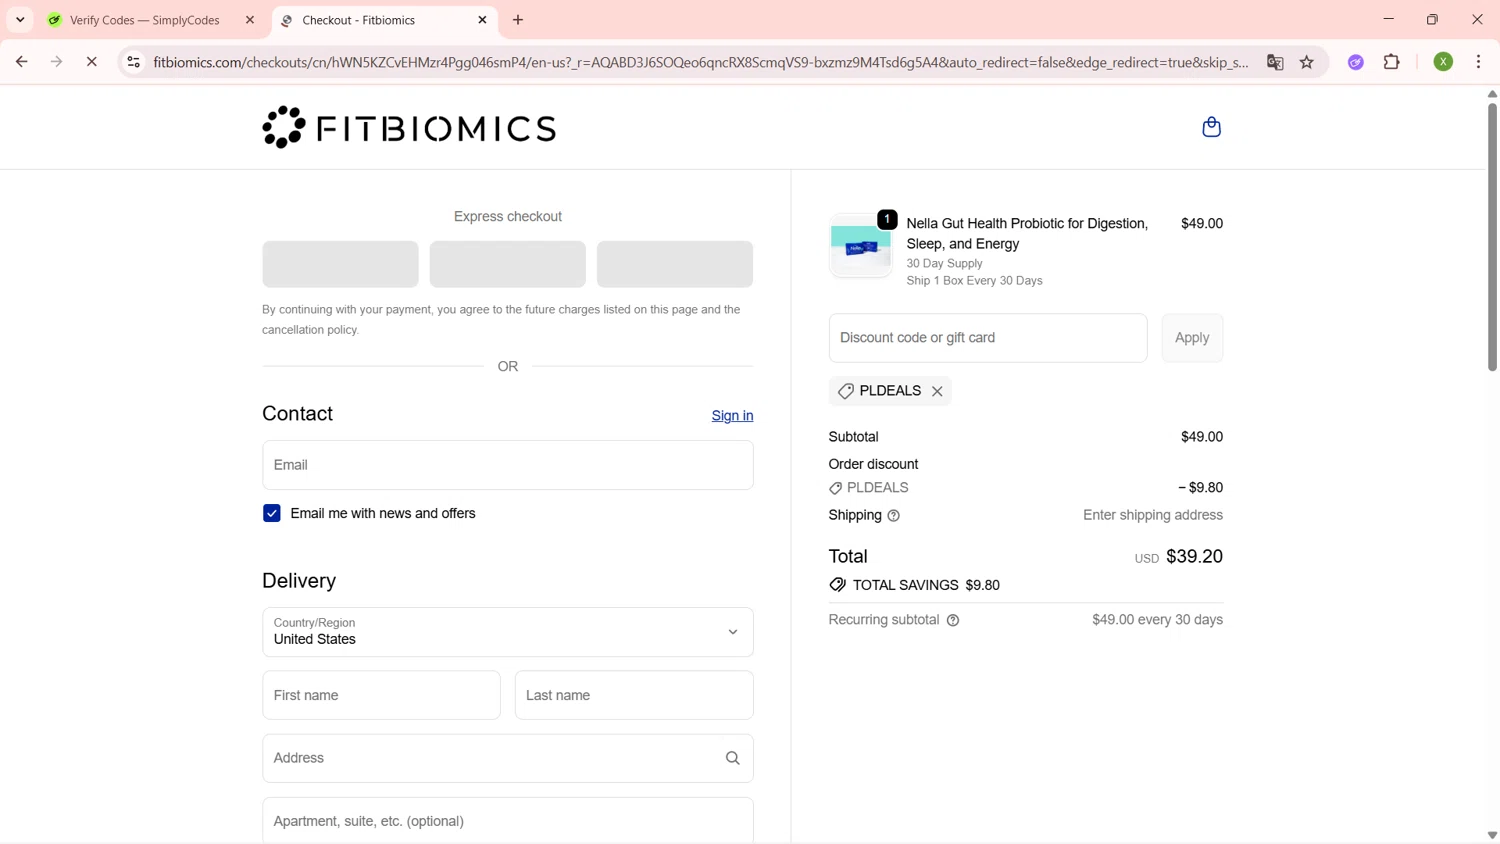Open the shopping bag cart icon

click(x=1211, y=127)
